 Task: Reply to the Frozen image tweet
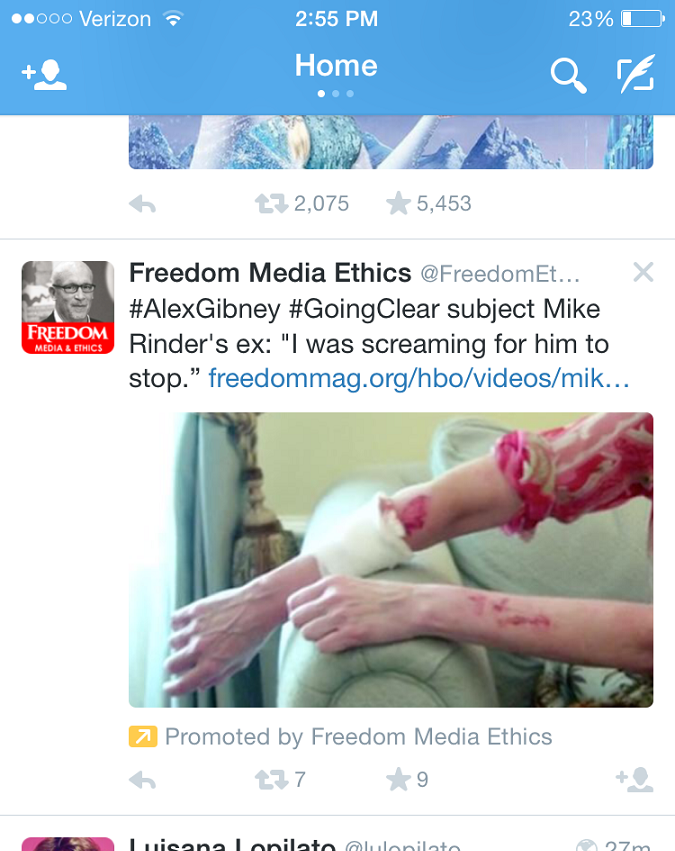[143, 205]
